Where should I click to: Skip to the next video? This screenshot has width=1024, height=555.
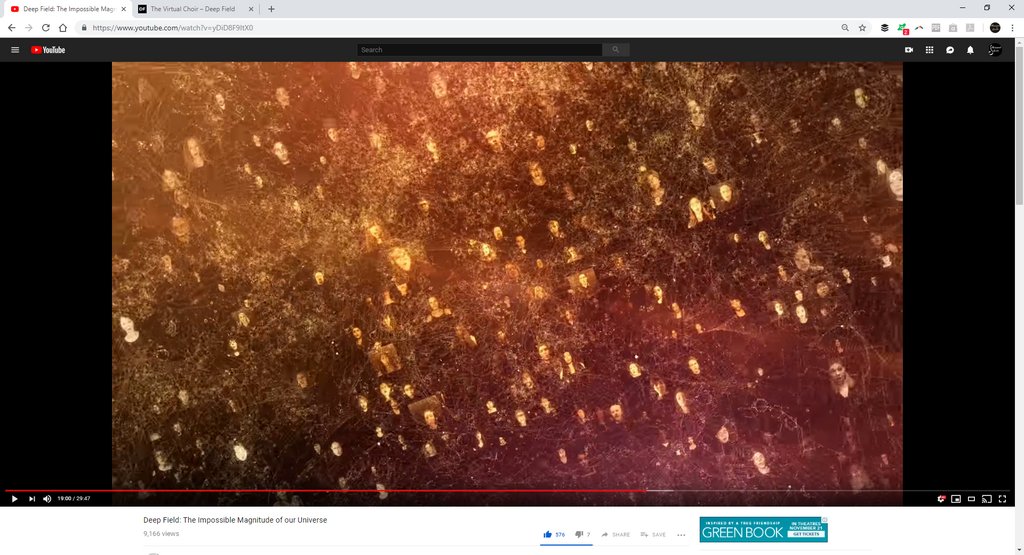pyautogui.click(x=31, y=499)
